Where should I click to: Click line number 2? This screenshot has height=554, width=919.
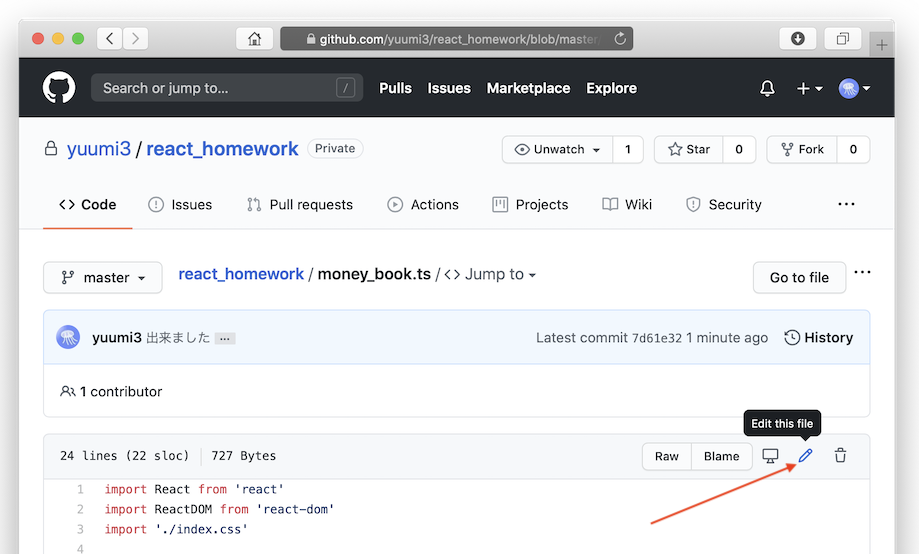[x=80, y=509]
